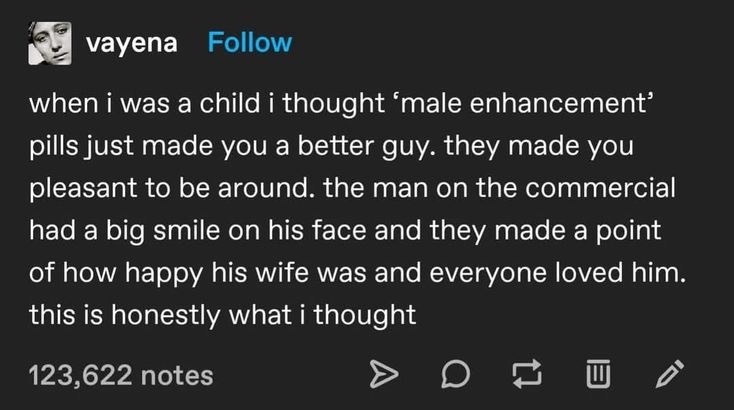The width and height of the screenshot is (734, 410).
Task: Click the text line beginning "had a big smile"
Action: point(346,231)
